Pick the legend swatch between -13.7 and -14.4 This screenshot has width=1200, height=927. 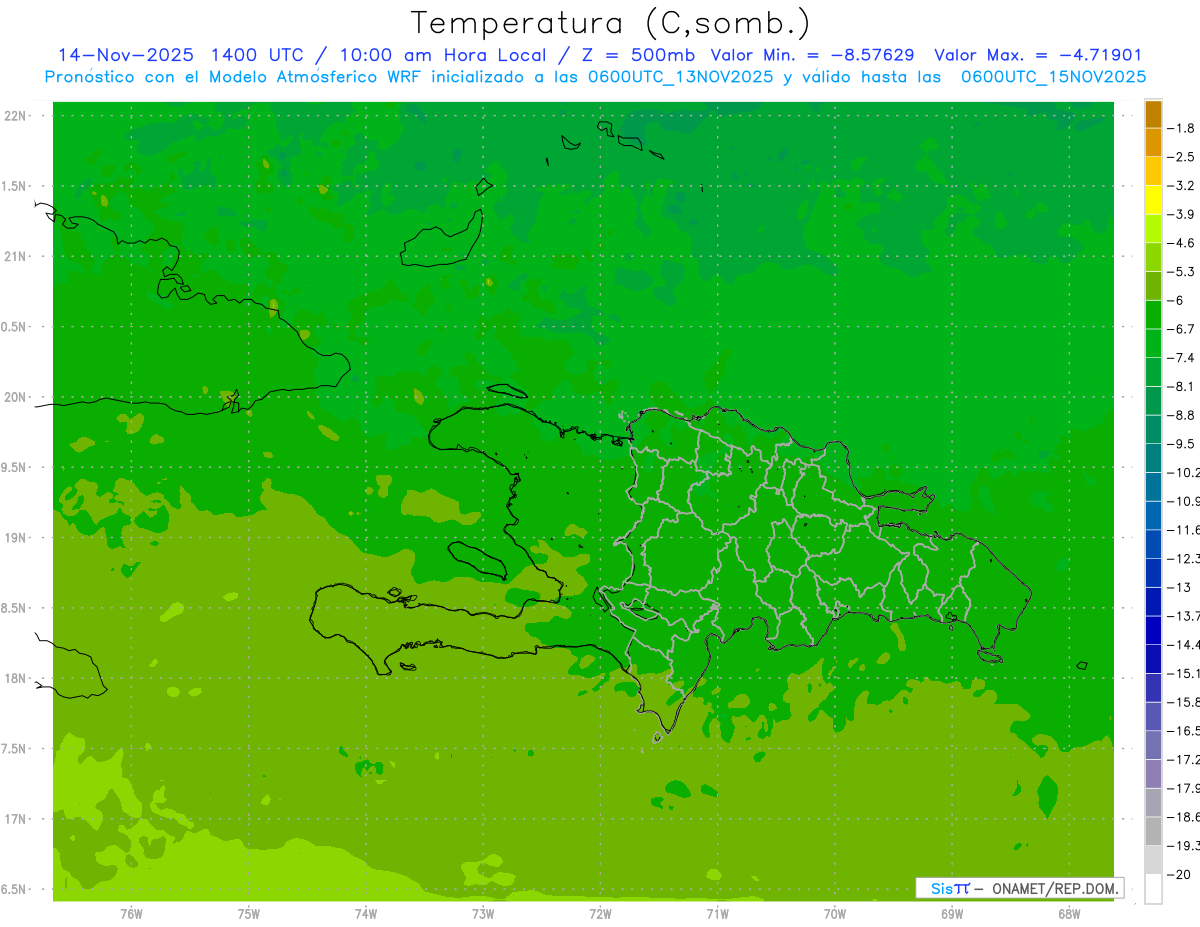coord(1154,630)
